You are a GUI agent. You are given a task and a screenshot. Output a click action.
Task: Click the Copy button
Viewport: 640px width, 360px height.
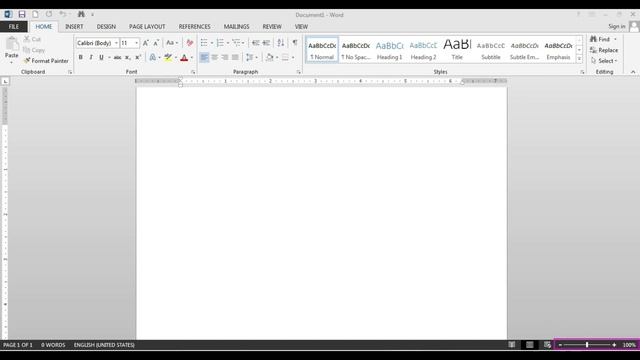click(34, 50)
